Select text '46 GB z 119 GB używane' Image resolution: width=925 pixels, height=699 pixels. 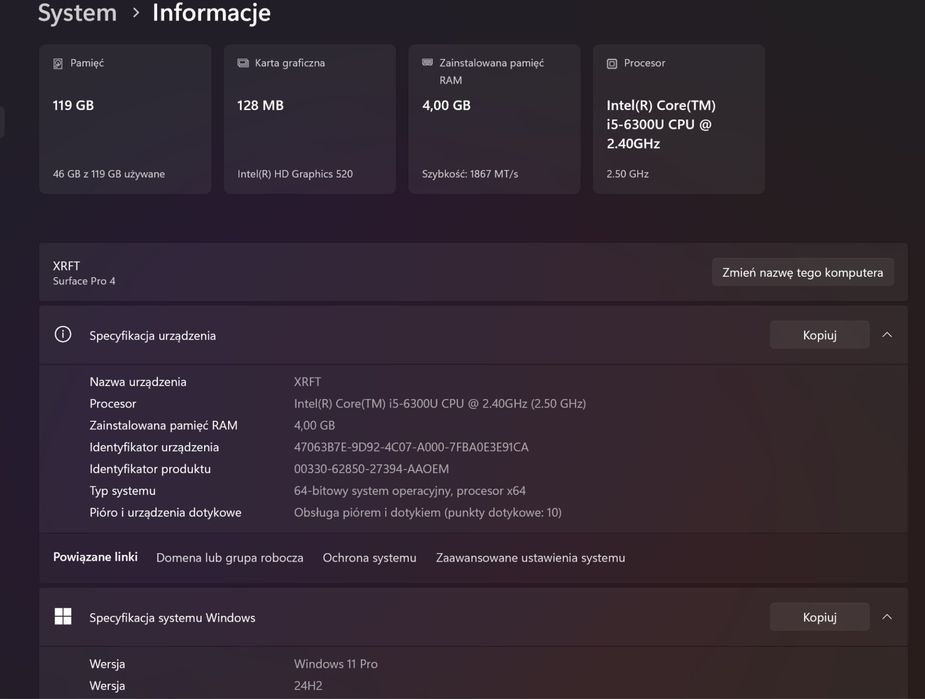pyautogui.click(x=109, y=173)
